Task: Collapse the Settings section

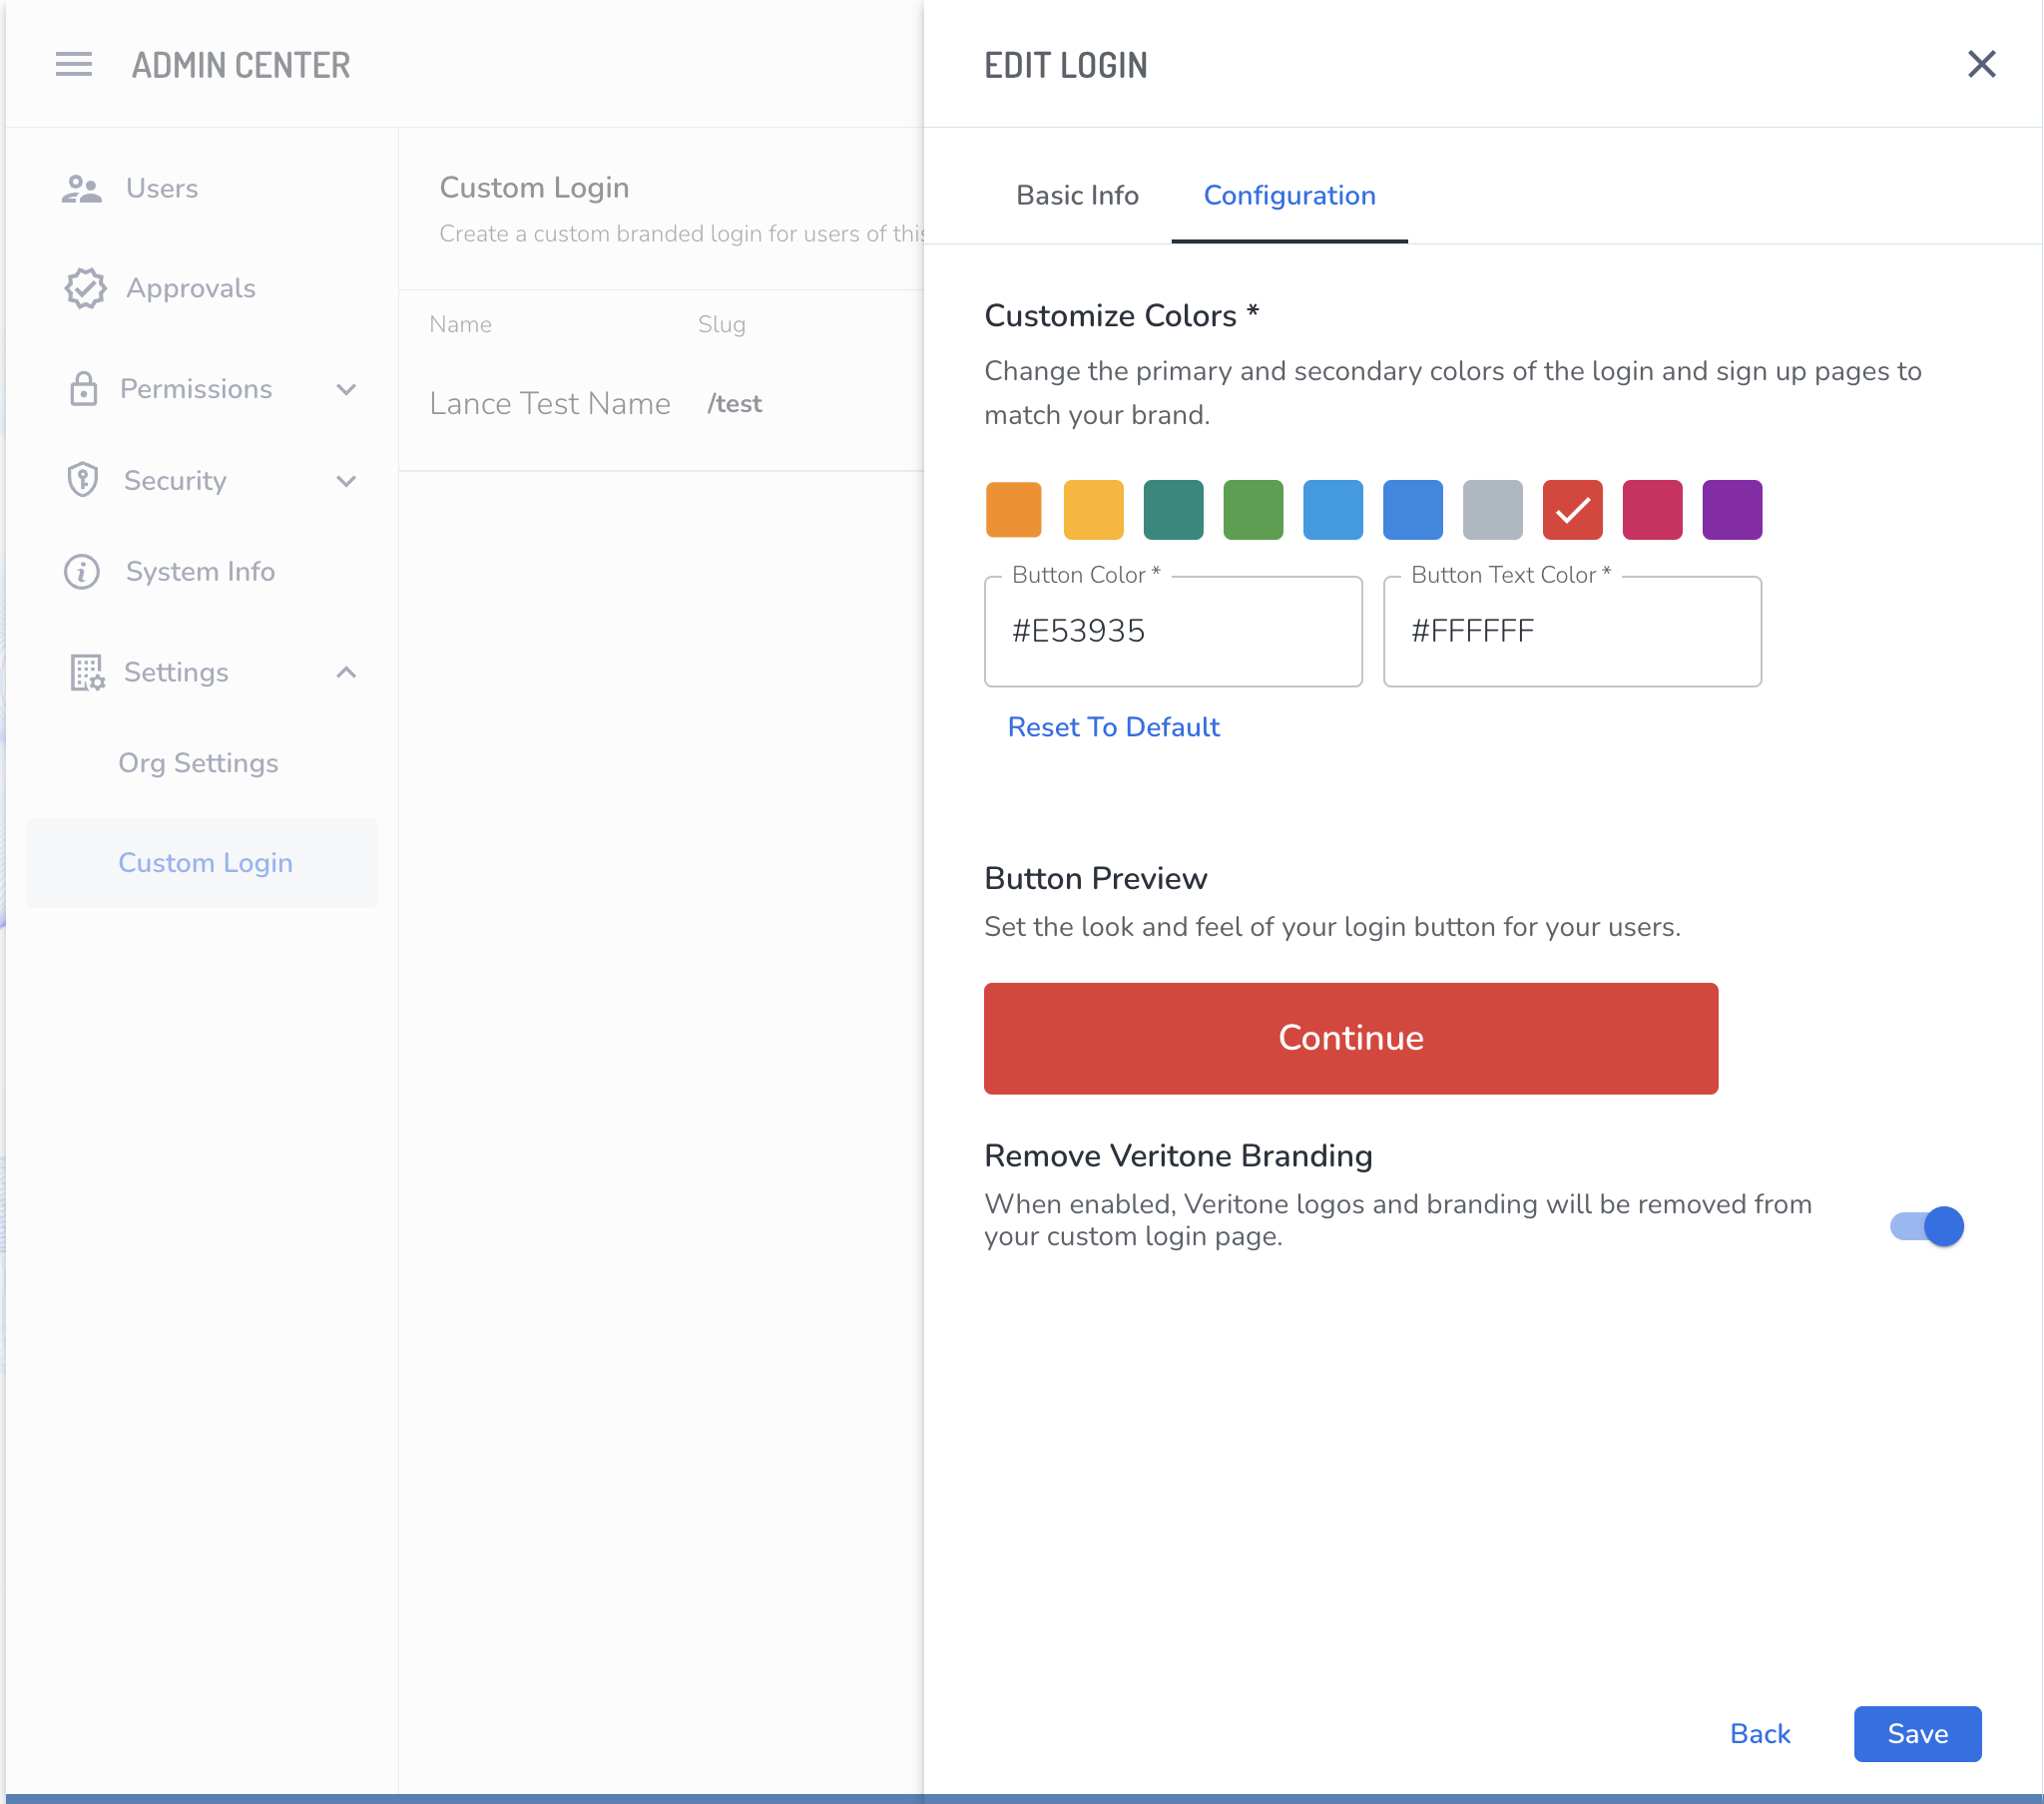Action: [x=346, y=672]
